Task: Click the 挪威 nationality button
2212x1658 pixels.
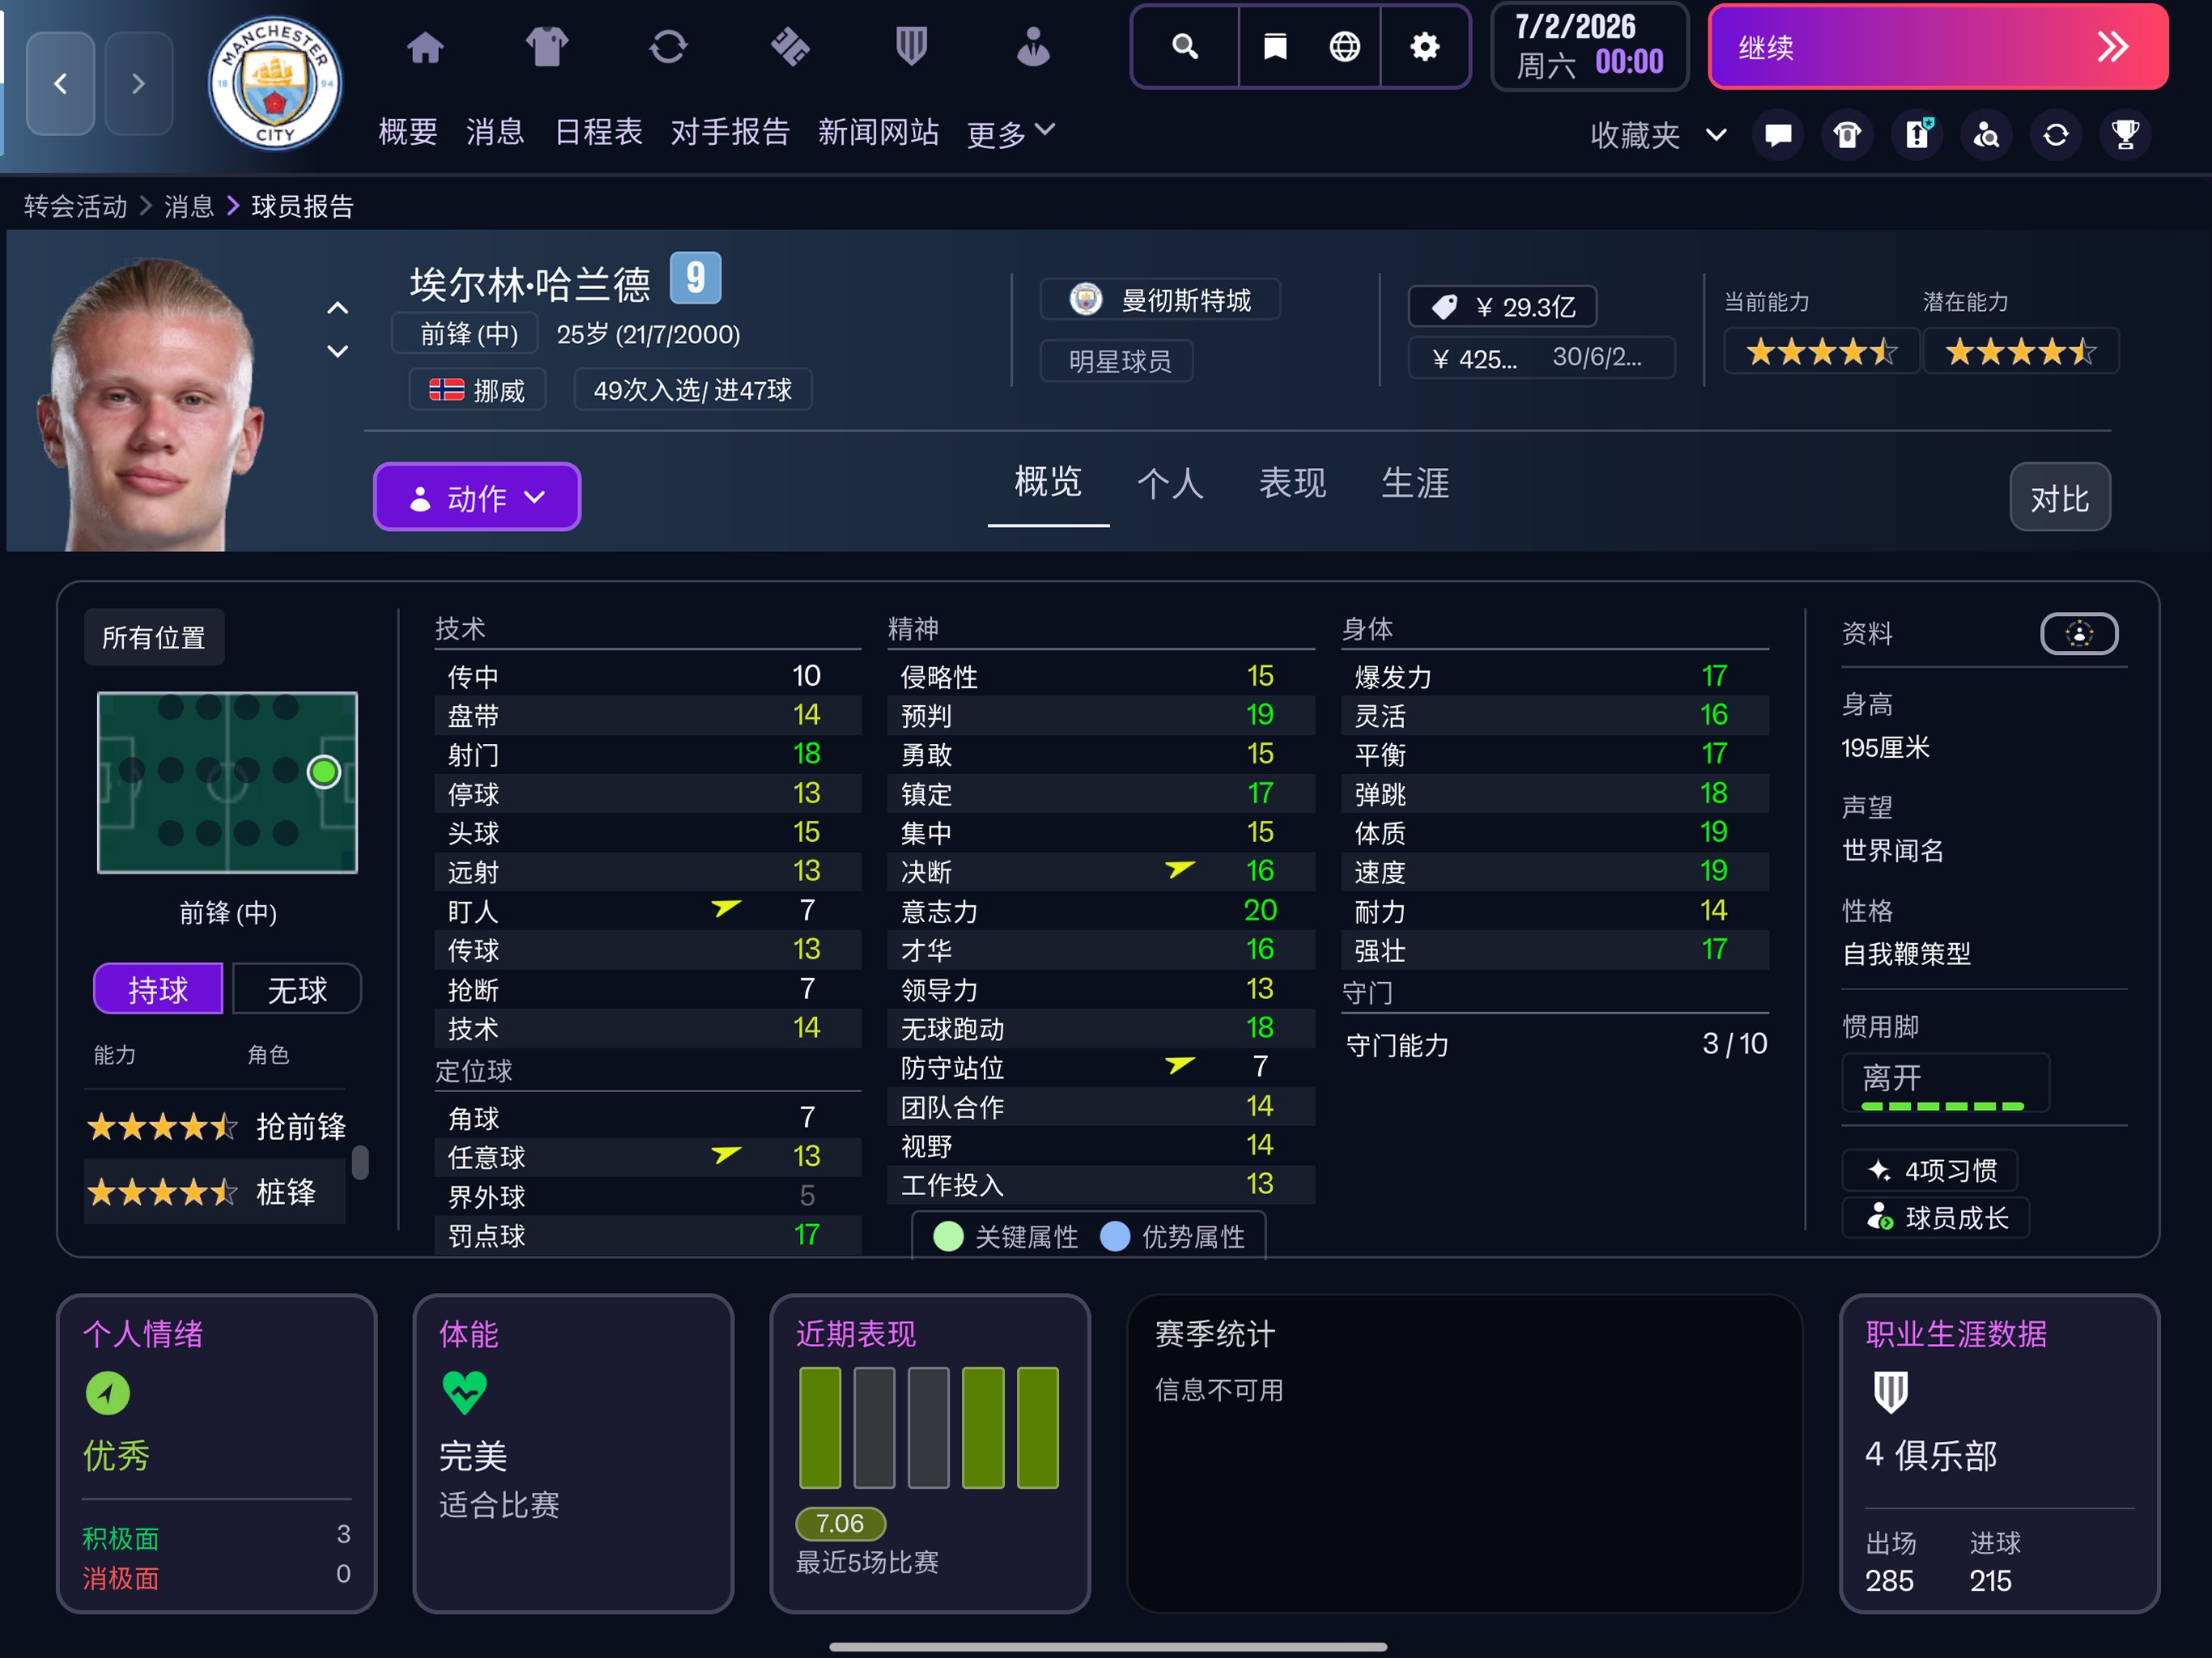Action: coord(477,389)
